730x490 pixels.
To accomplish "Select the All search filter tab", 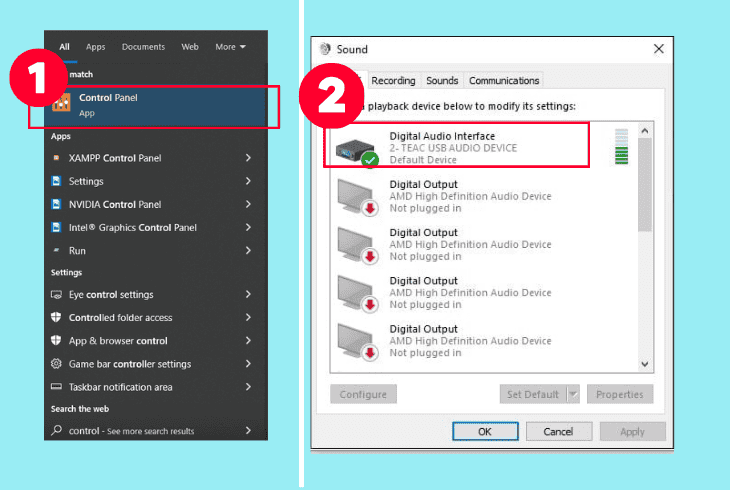I will (x=64, y=47).
